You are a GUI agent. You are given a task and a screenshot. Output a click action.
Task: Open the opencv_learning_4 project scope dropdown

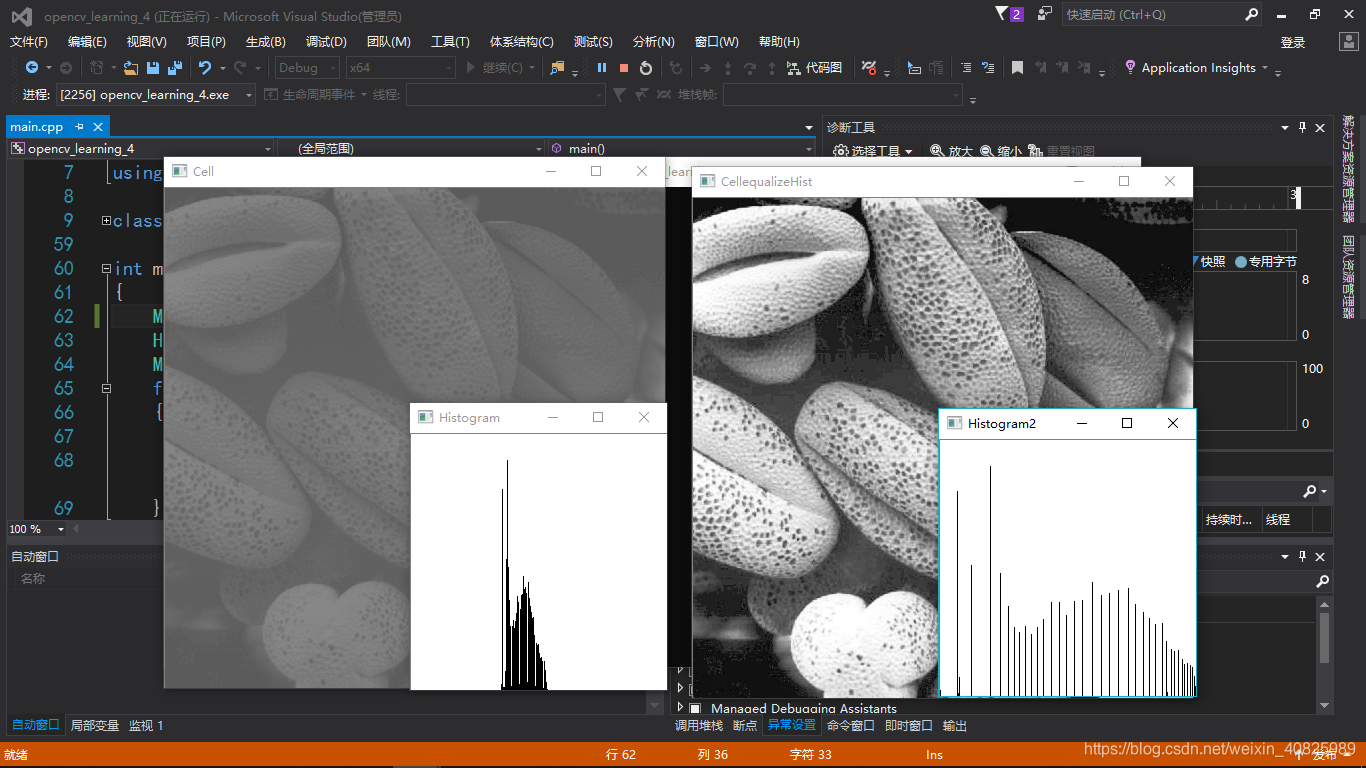141,148
